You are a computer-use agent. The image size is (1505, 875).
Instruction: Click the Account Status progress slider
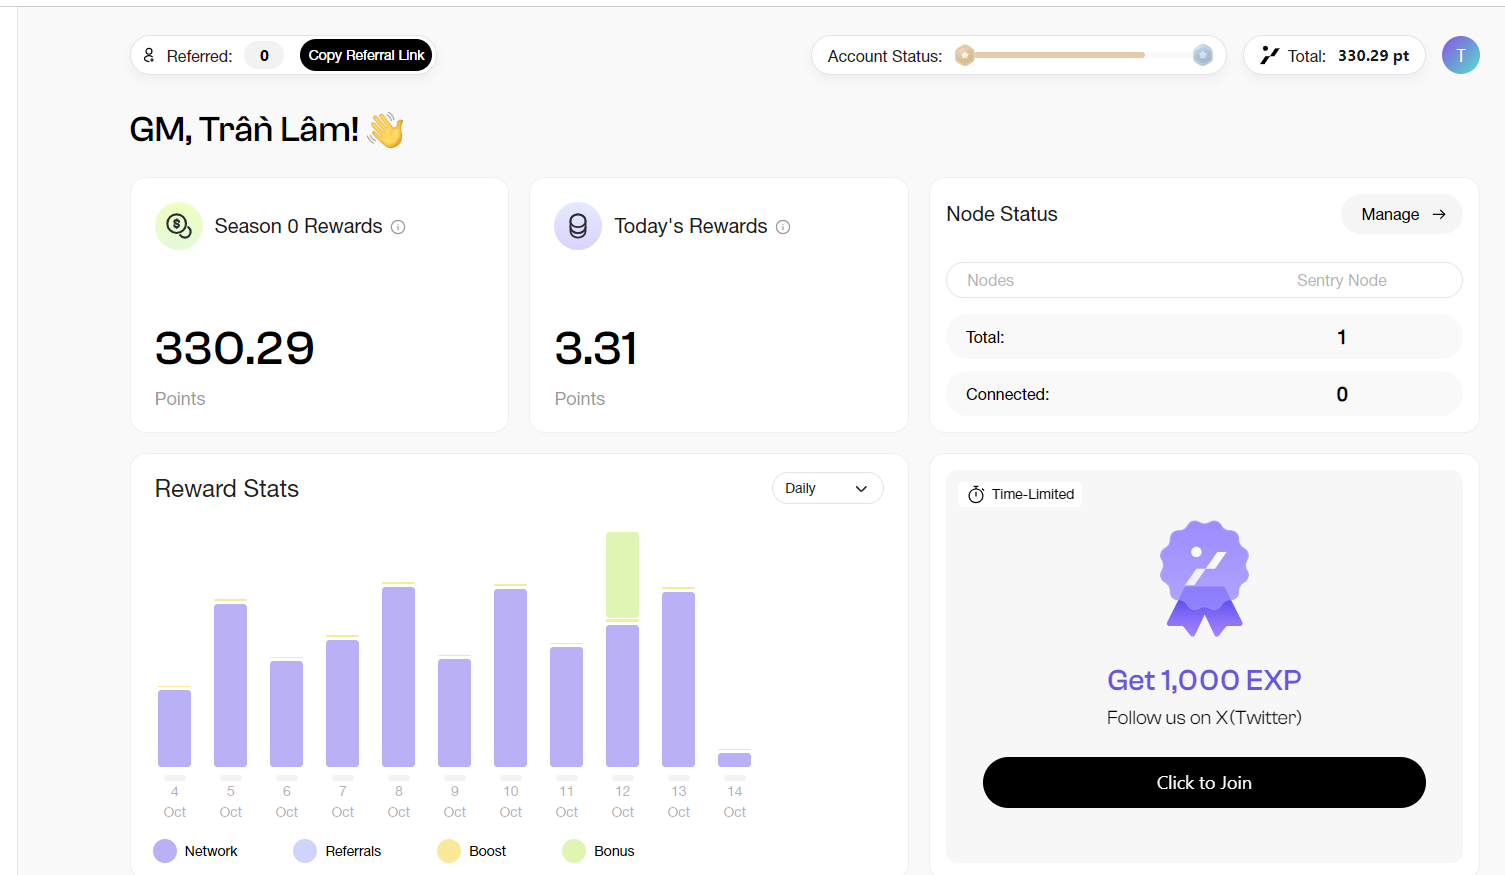(1083, 55)
